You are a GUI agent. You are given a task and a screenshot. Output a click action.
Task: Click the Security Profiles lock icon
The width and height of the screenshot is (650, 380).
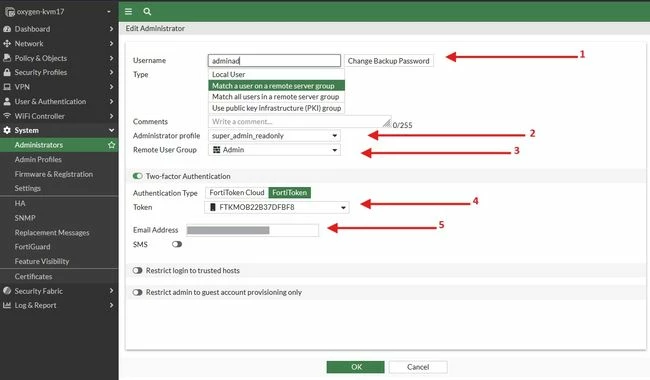pyautogui.click(x=7, y=72)
